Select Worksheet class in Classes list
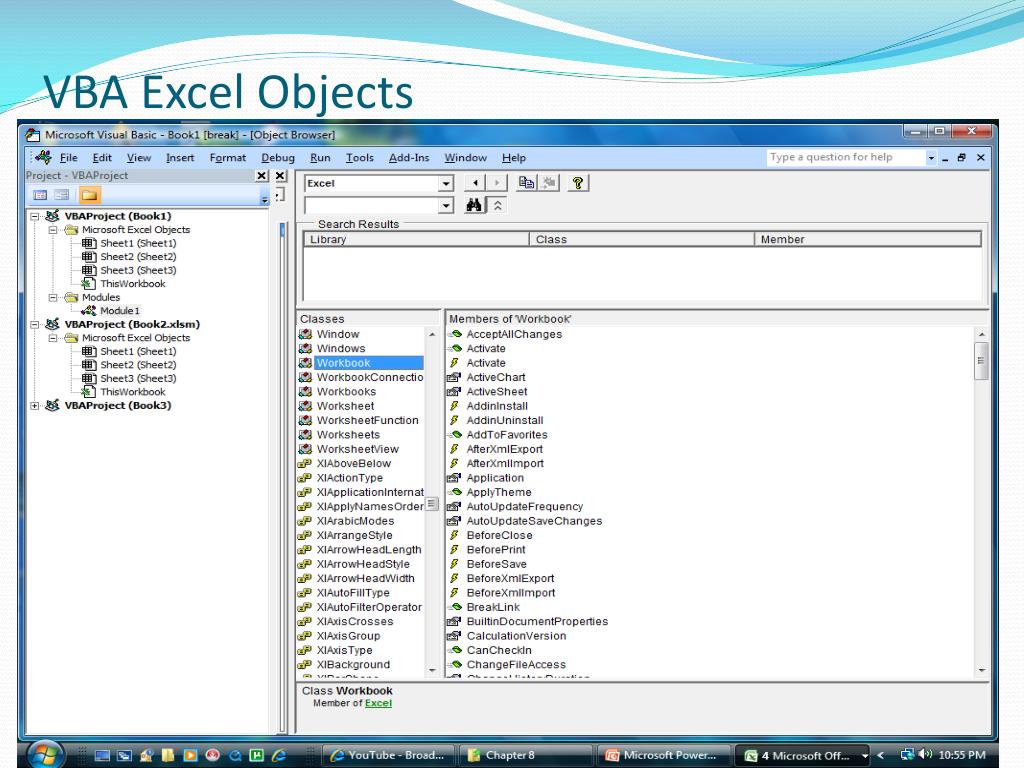This screenshot has width=1024, height=768. tap(345, 406)
